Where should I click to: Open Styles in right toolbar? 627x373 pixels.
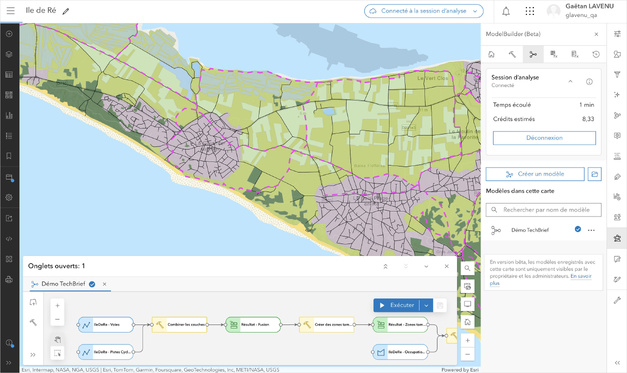617,54
